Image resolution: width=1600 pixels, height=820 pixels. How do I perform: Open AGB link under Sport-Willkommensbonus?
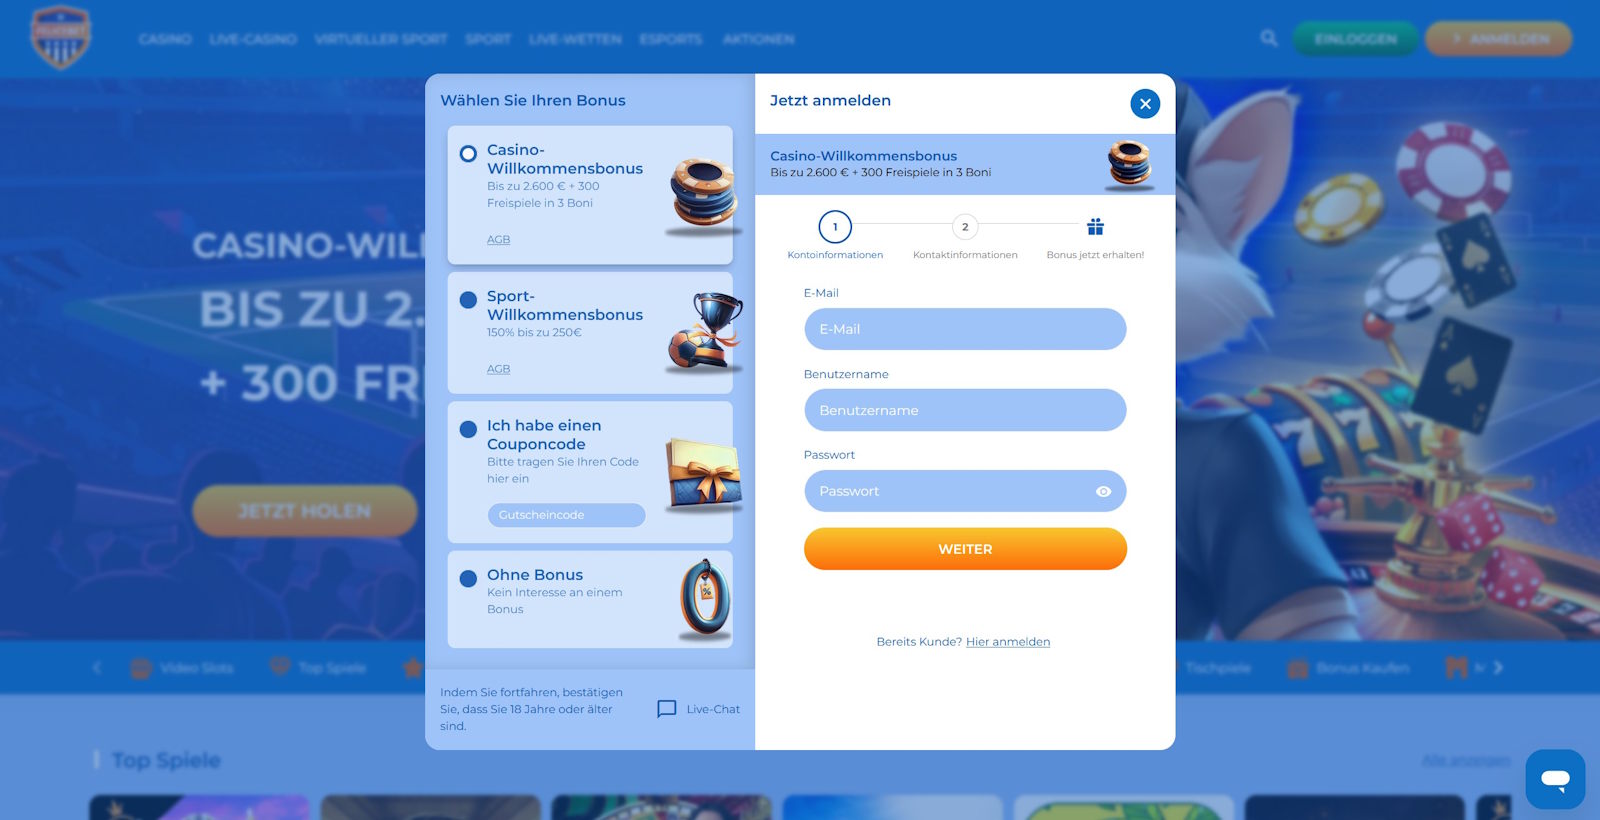pos(498,369)
